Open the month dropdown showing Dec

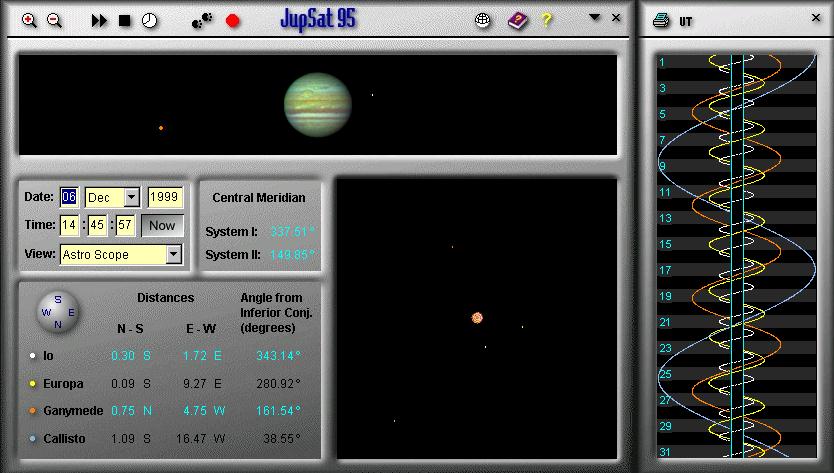click(131, 197)
